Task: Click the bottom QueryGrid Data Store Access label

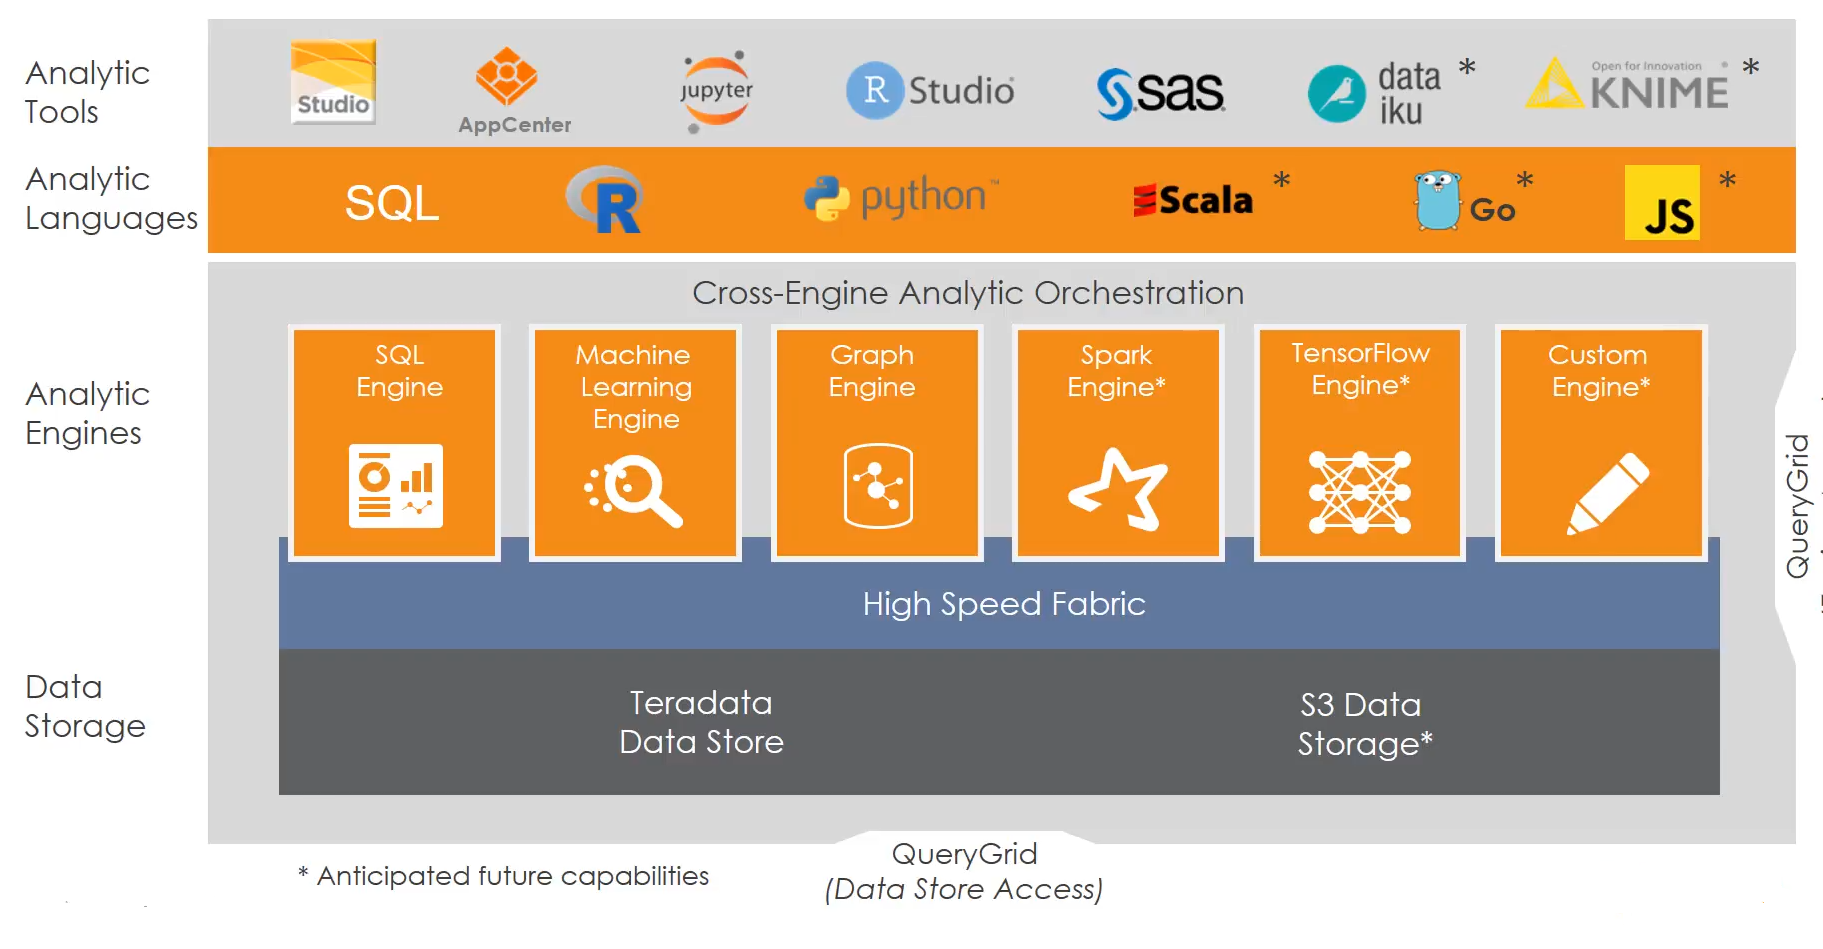Action: click(x=964, y=871)
